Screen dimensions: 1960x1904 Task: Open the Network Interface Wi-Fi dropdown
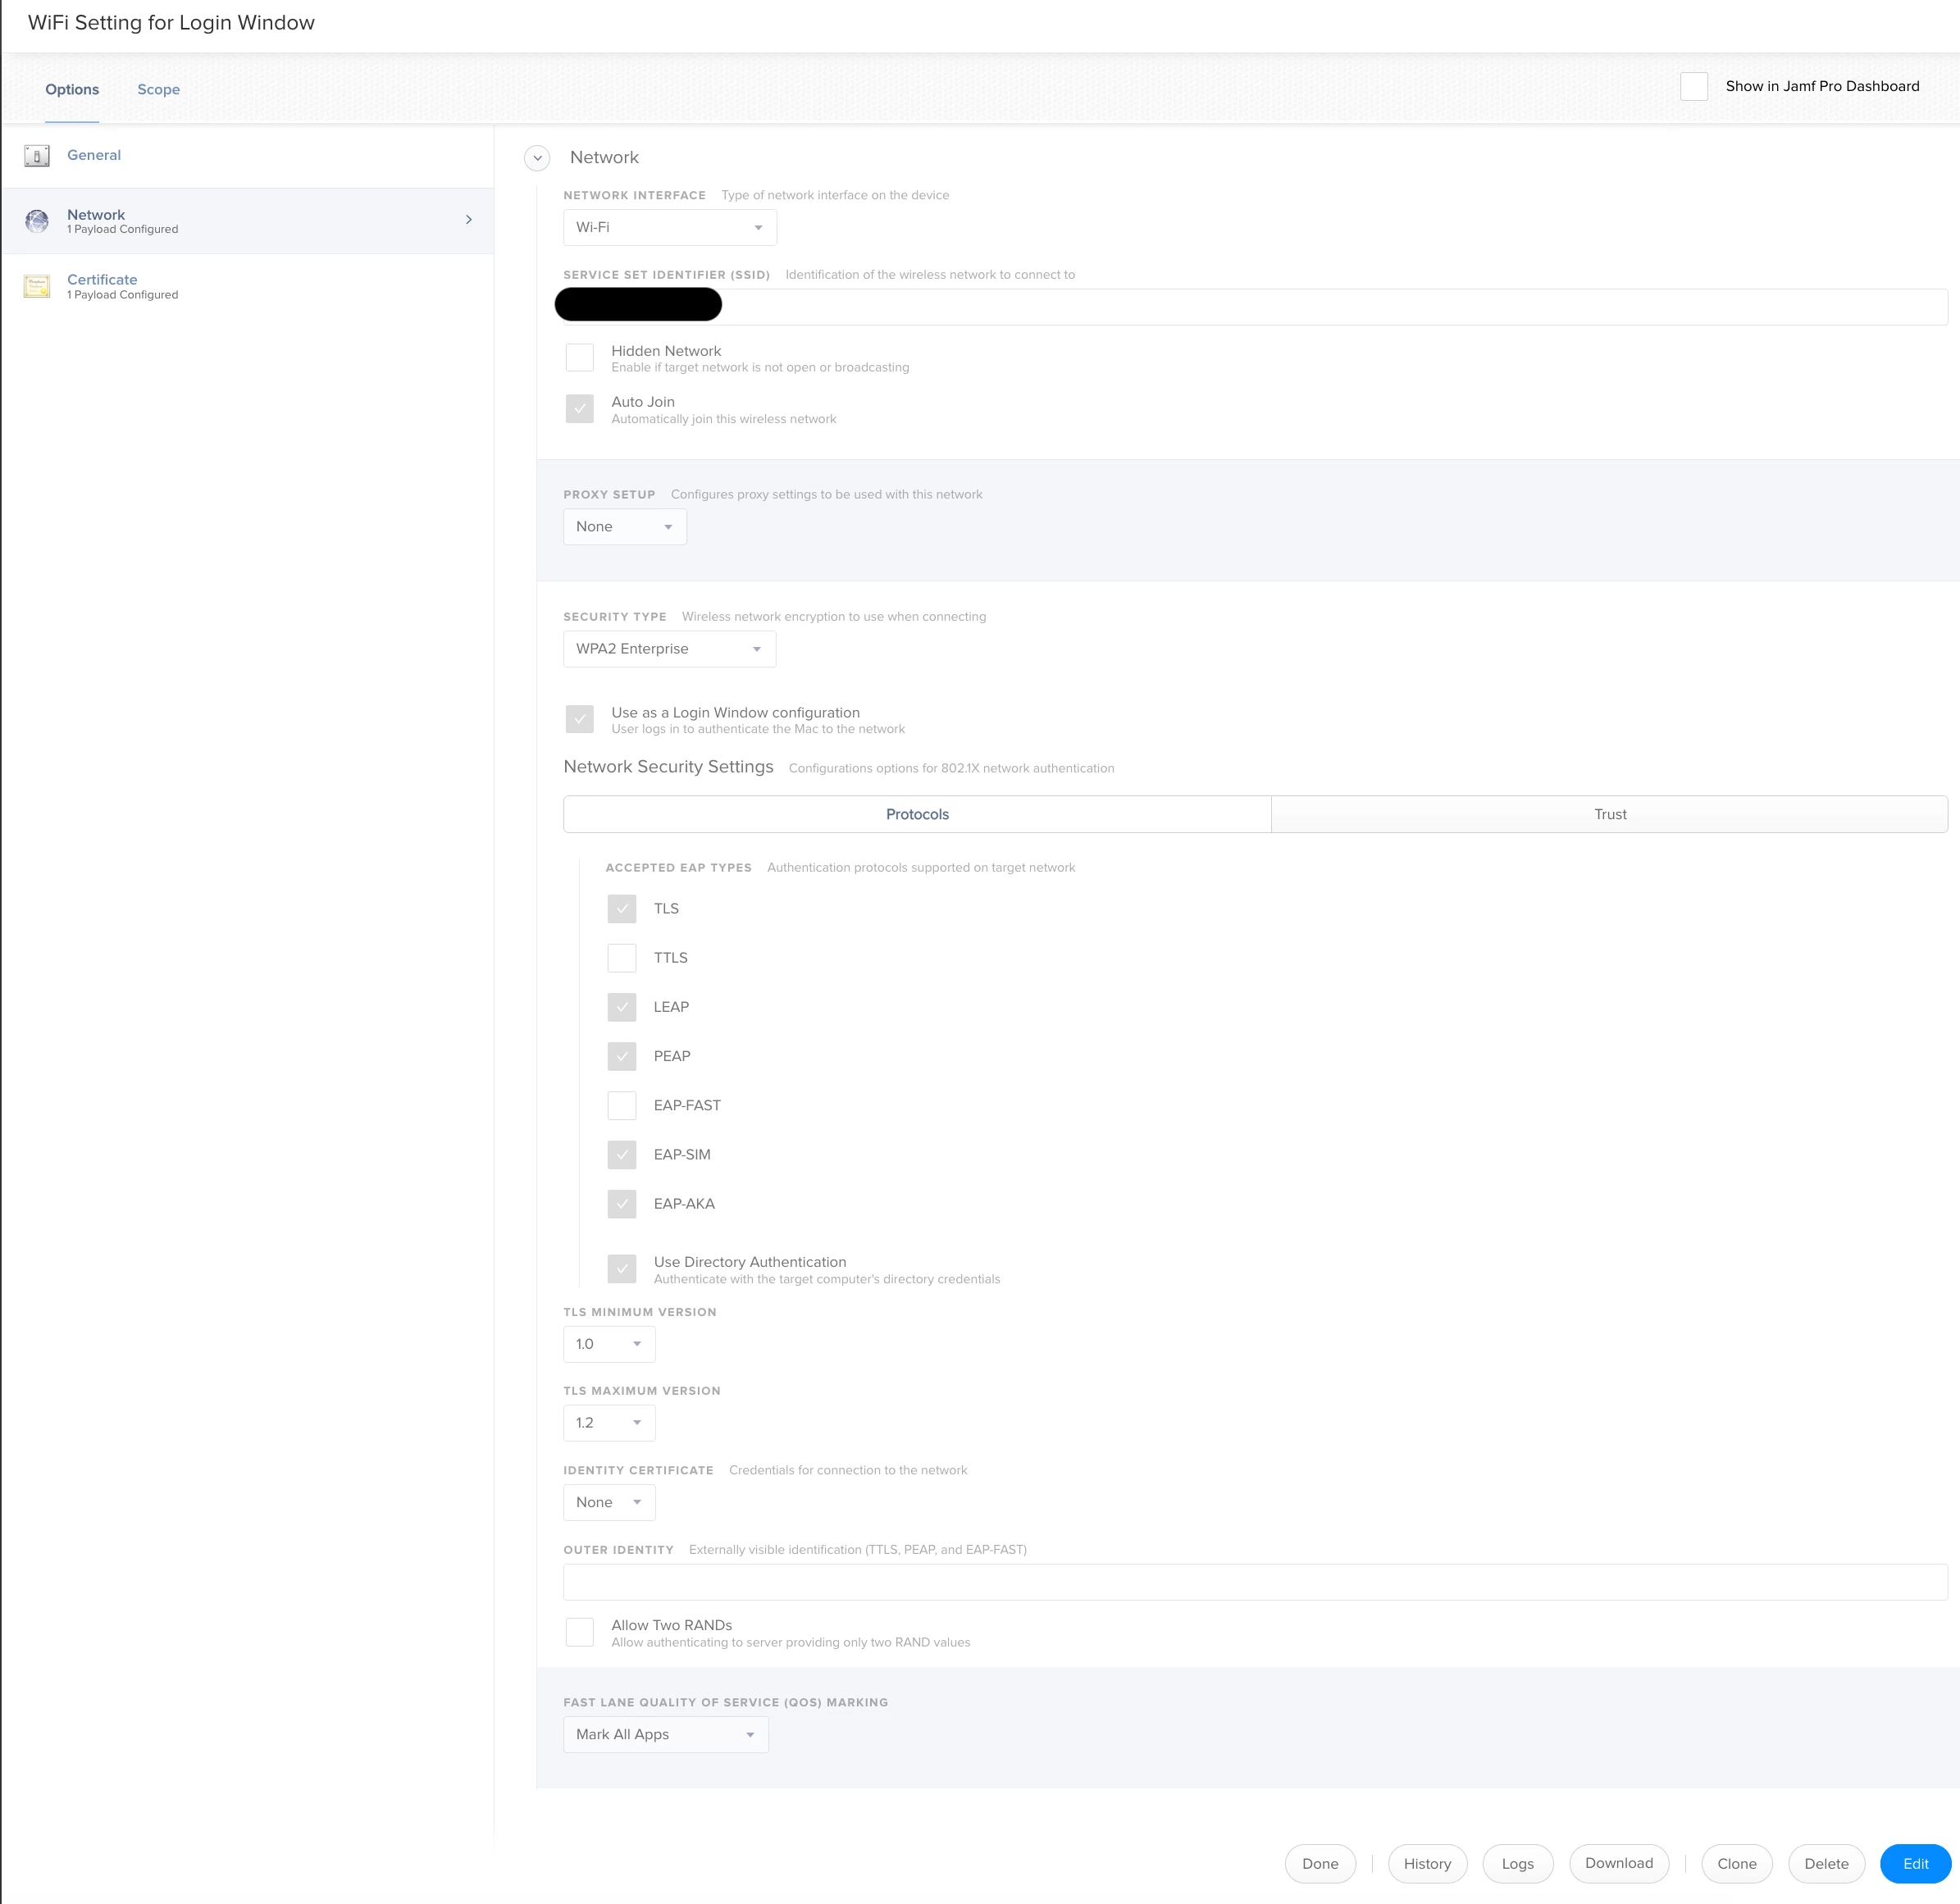(x=669, y=228)
